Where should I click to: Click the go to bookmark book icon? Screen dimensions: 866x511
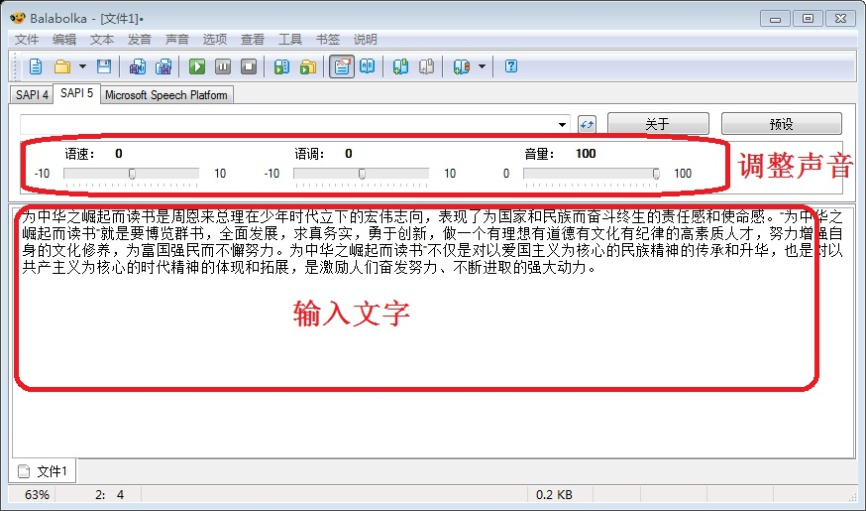(x=461, y=67)
